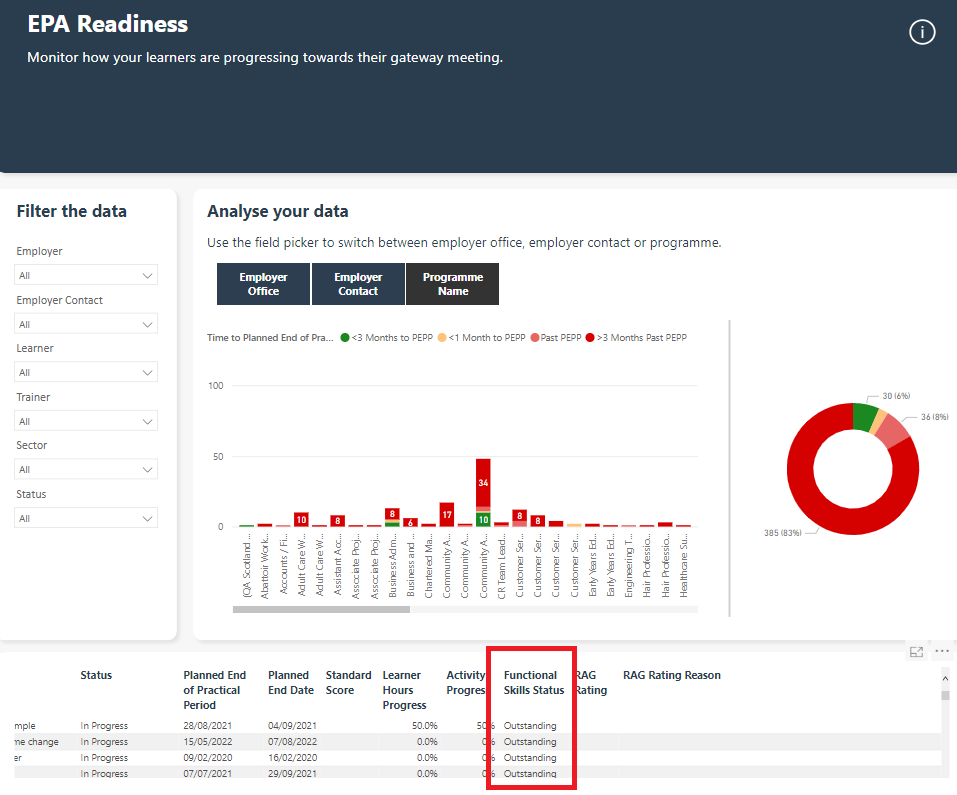Screen dimensions: 957x795
Task: Sort by Planned End Date header
Action: click(291, 683)
